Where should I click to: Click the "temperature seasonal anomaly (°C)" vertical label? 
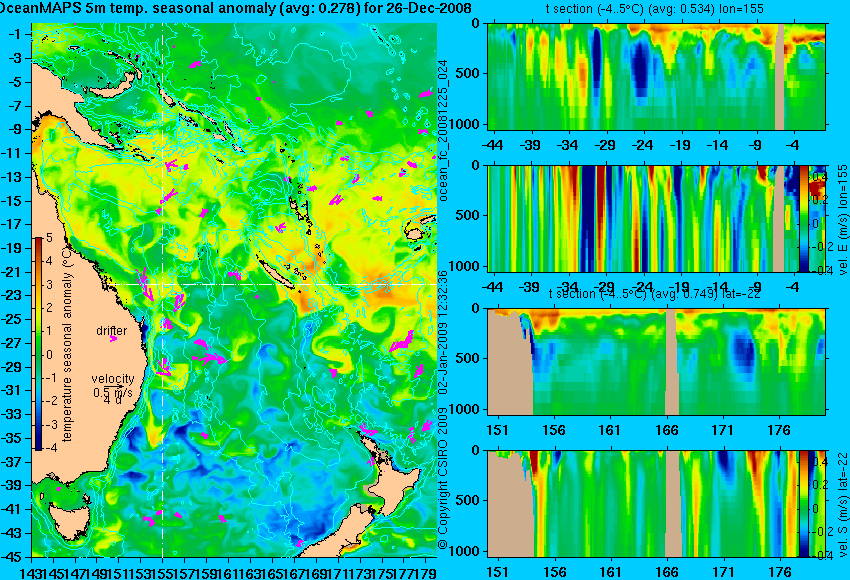pos(67,344)
